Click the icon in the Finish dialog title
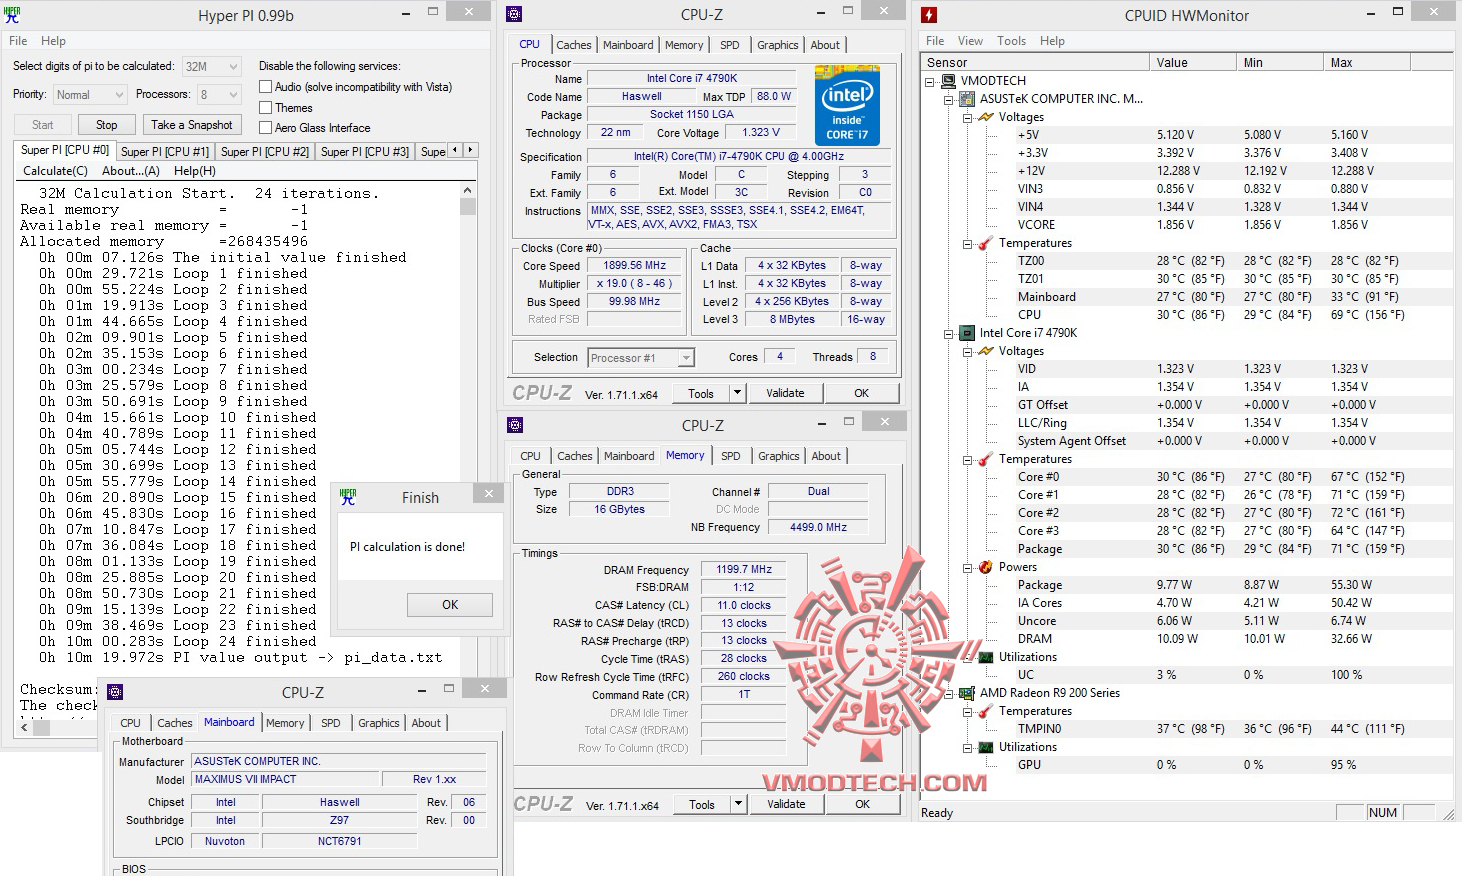The width and height of the screenshot is (1462, 876). 348,497
